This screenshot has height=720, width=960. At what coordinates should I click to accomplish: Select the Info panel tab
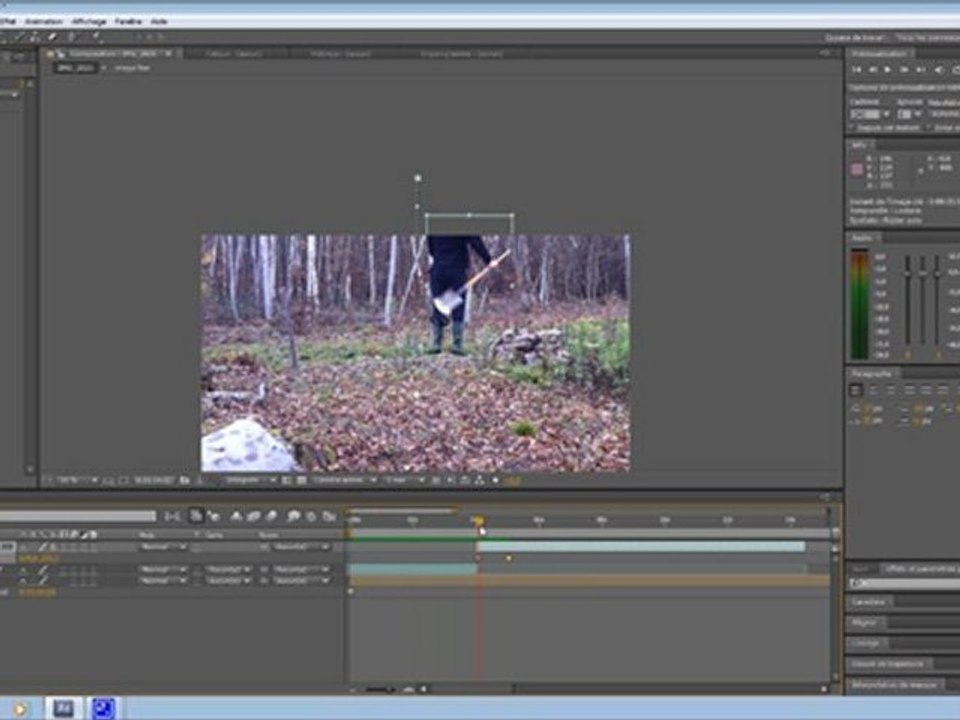point(858,145)
